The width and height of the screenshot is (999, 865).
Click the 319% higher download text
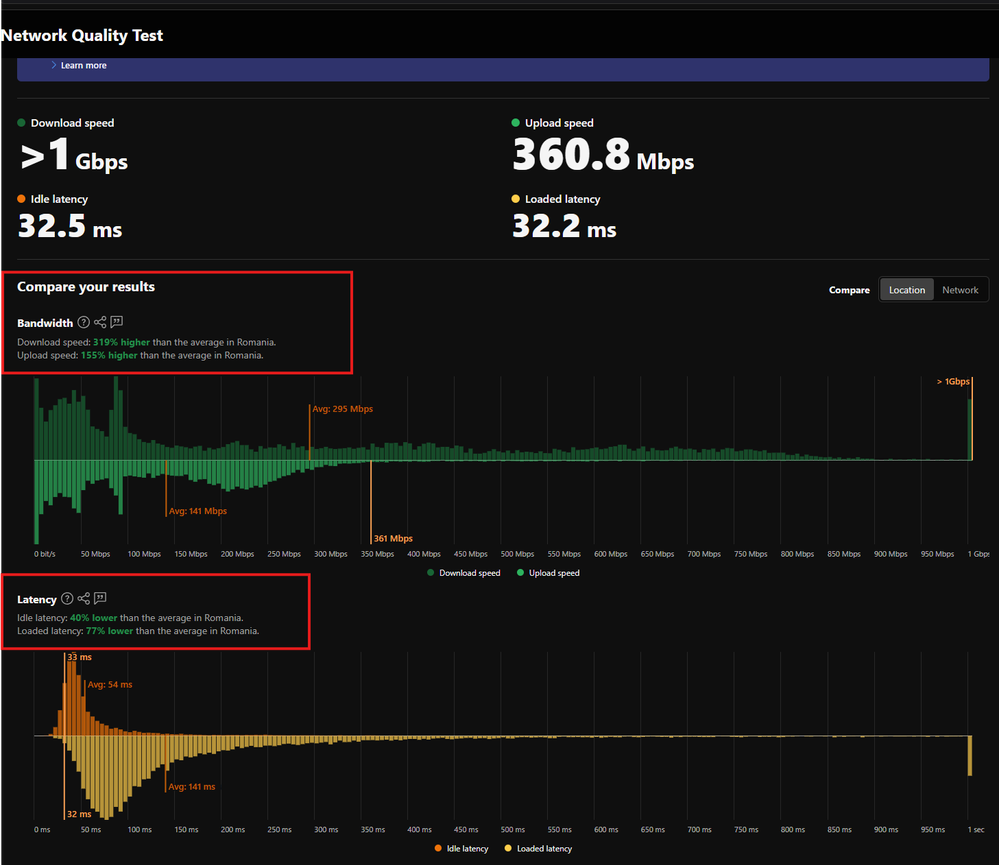(x=121, y=342)
